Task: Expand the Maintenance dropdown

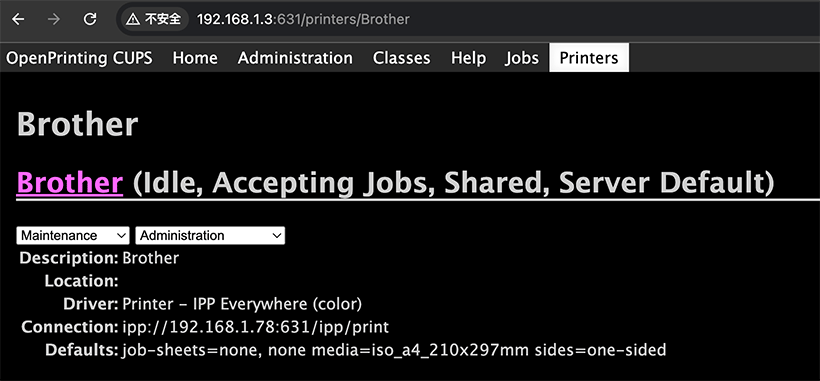Action: pyautogui.click(x=73, y=235)
